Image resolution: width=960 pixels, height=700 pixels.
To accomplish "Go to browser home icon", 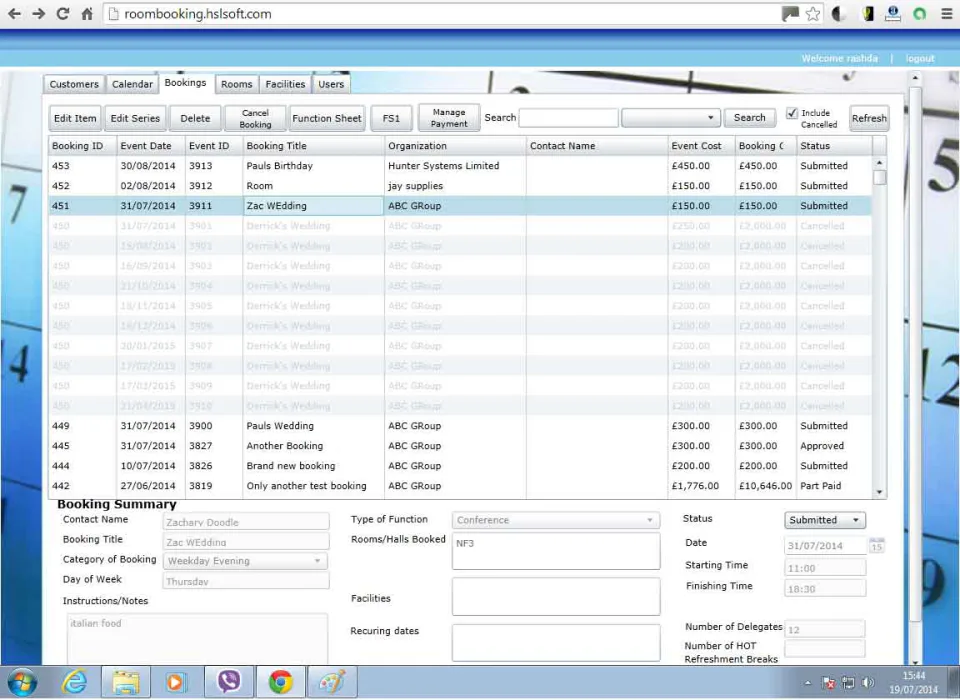I will click(x=87, y=13).
